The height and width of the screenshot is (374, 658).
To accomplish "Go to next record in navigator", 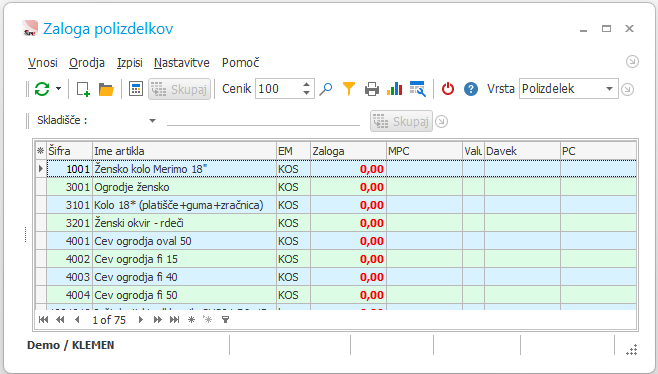I will pos(141,320).
